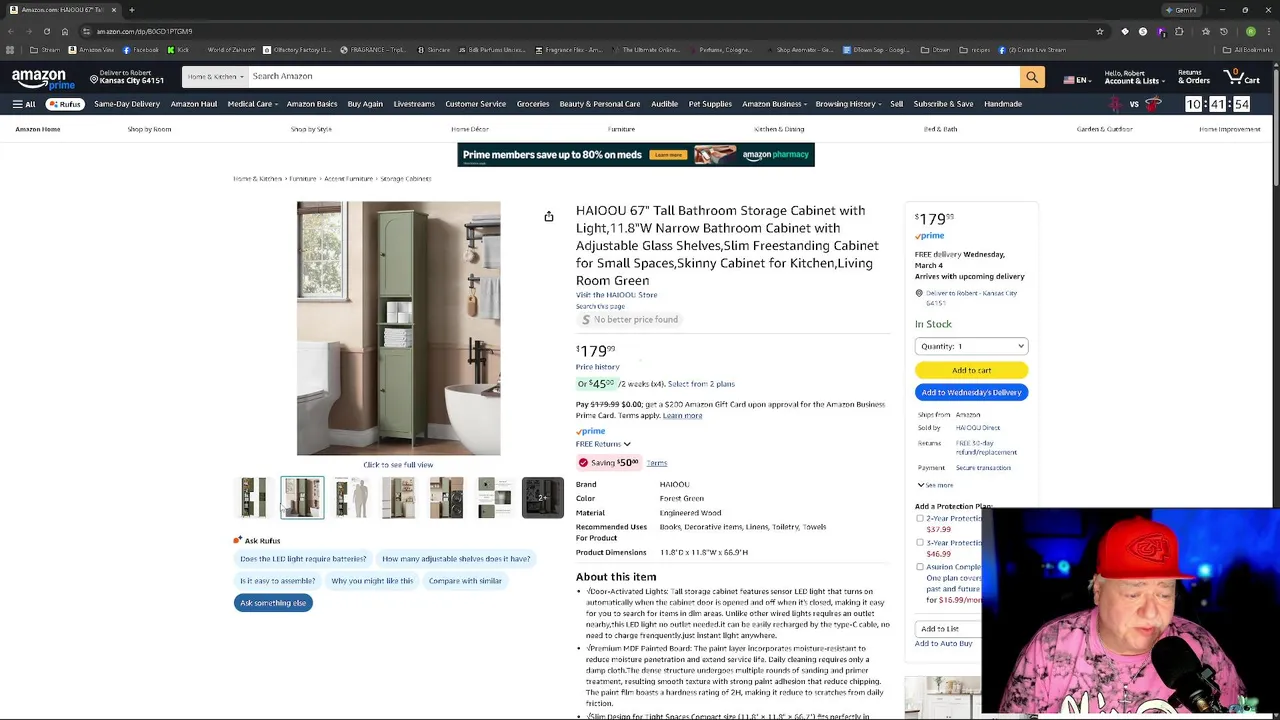Open the Kick bookmark
The width and height of the screenshot is (1280, 720).
click(x=177, y=50)
